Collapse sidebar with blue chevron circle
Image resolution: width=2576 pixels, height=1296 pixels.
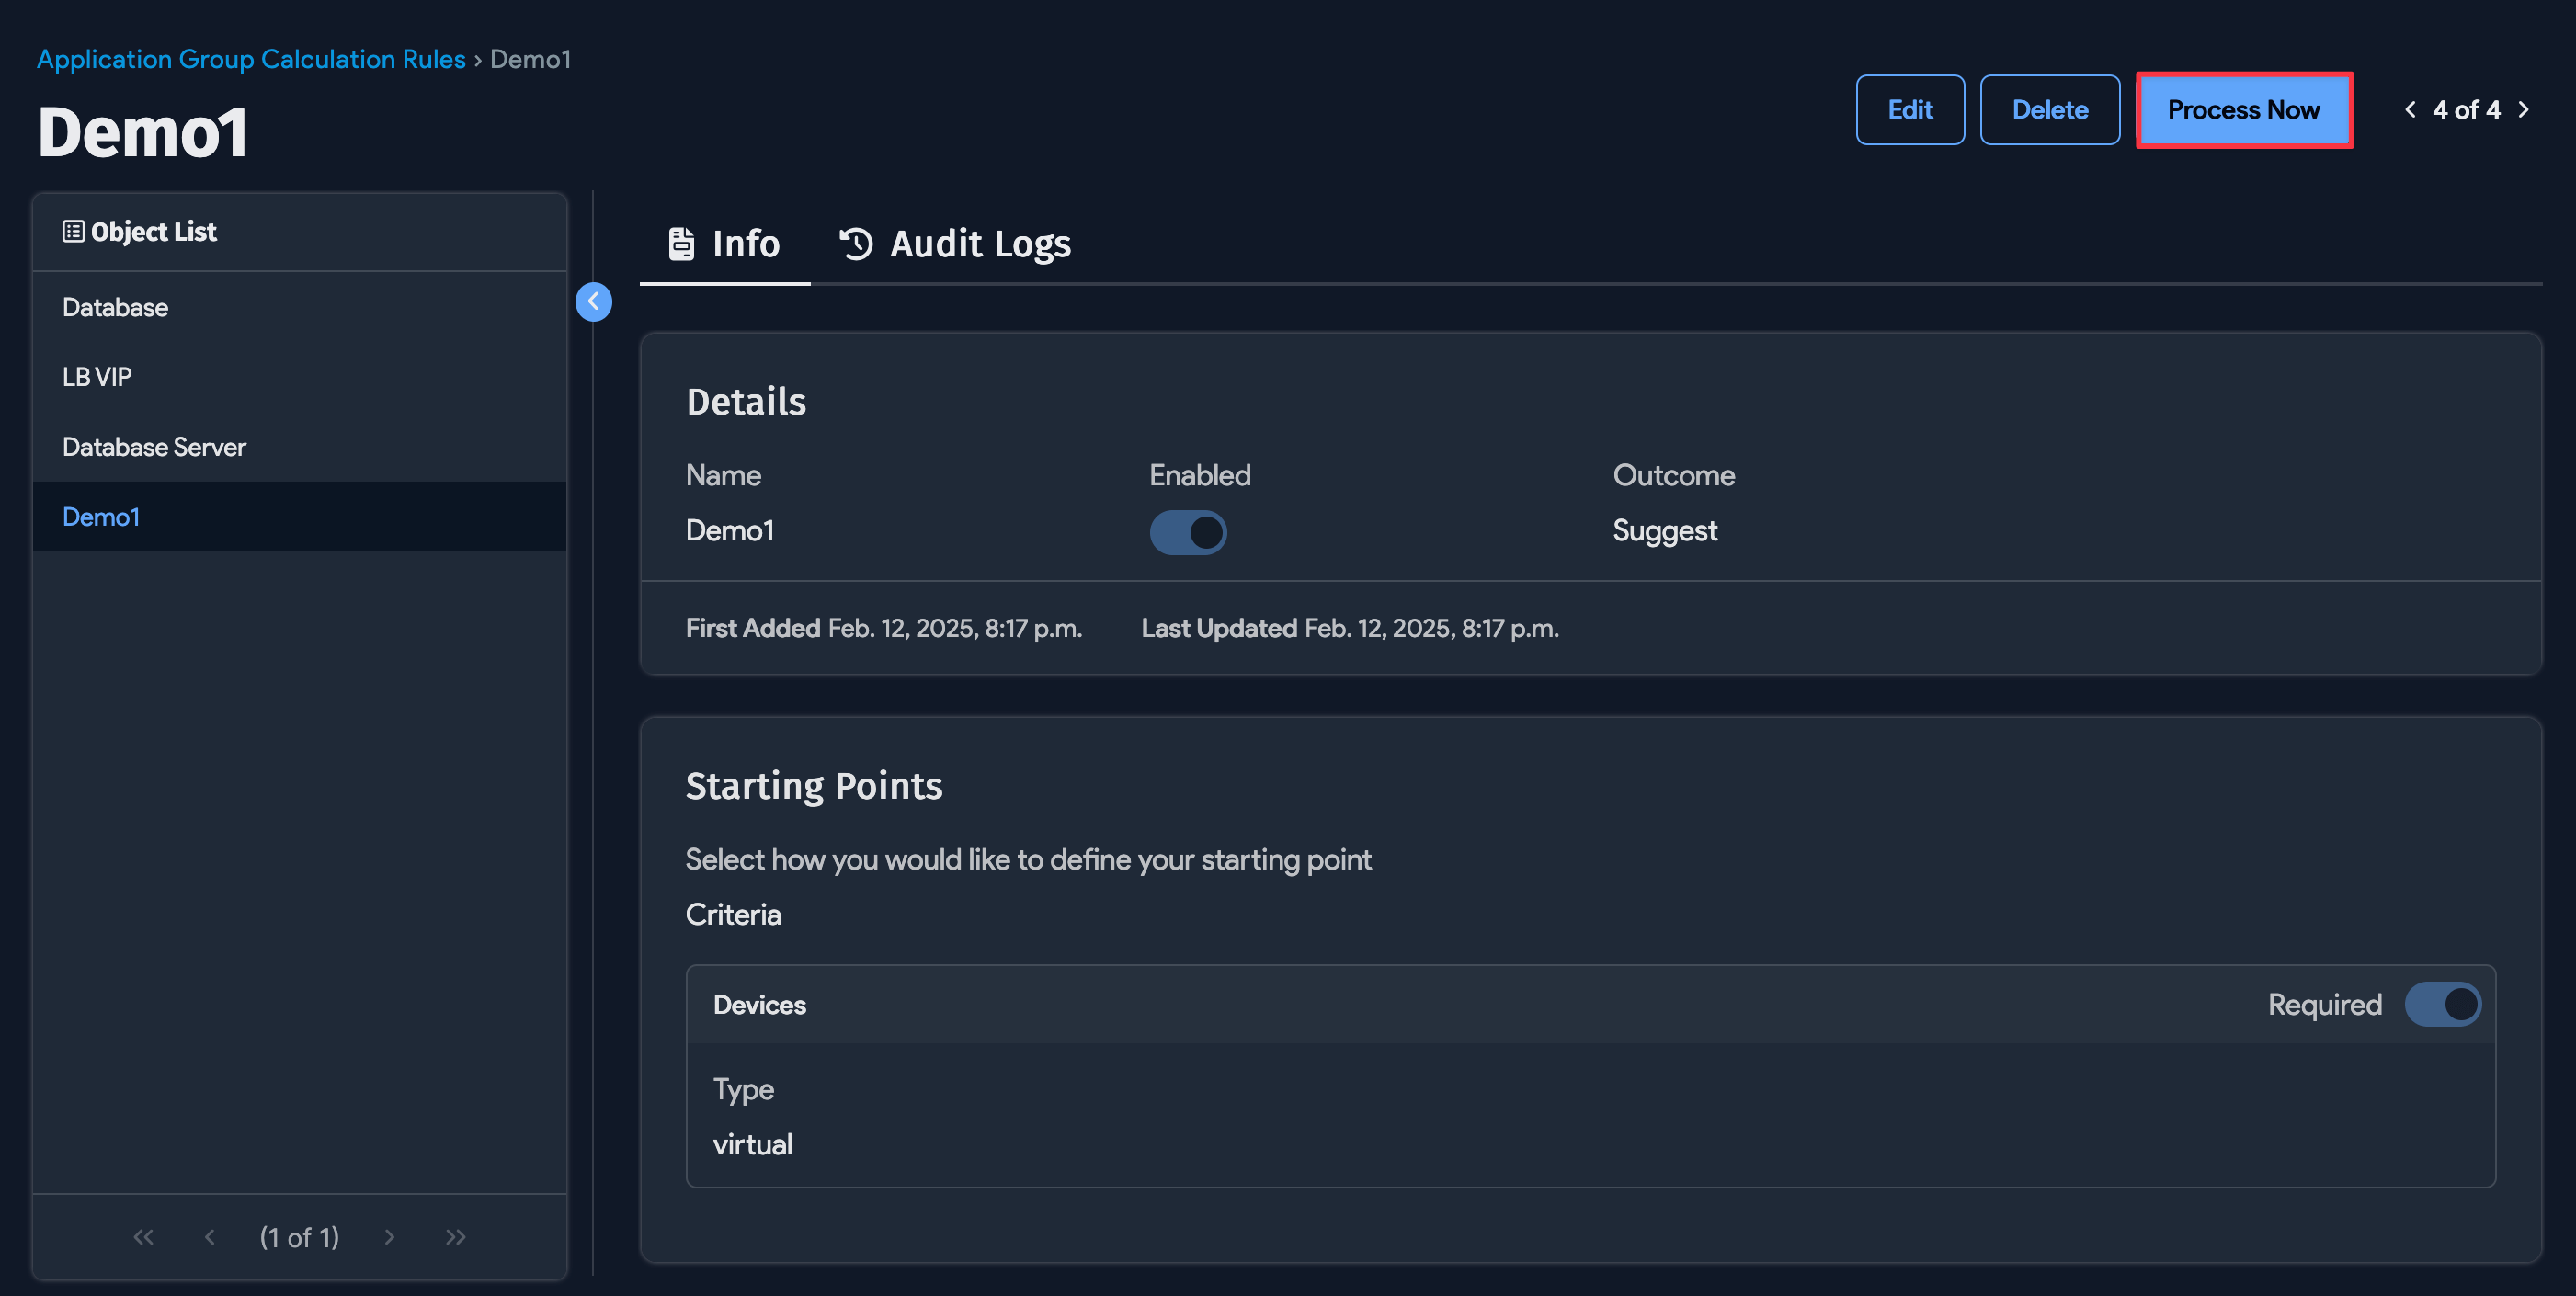pyautogui.click(x=593, y=301)
